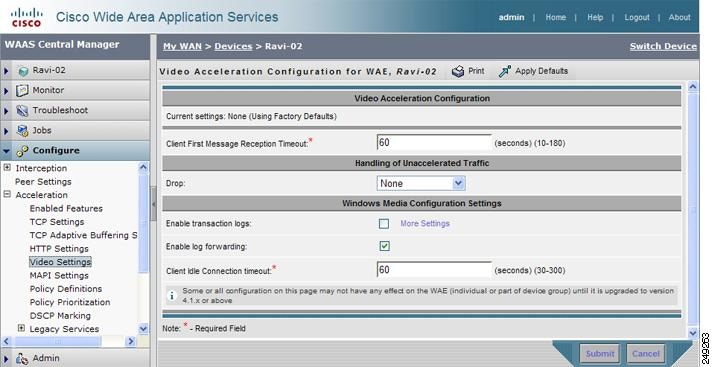Click the Monitor sidebar label
The image size is (712, 367).
(x=48, y=90)
